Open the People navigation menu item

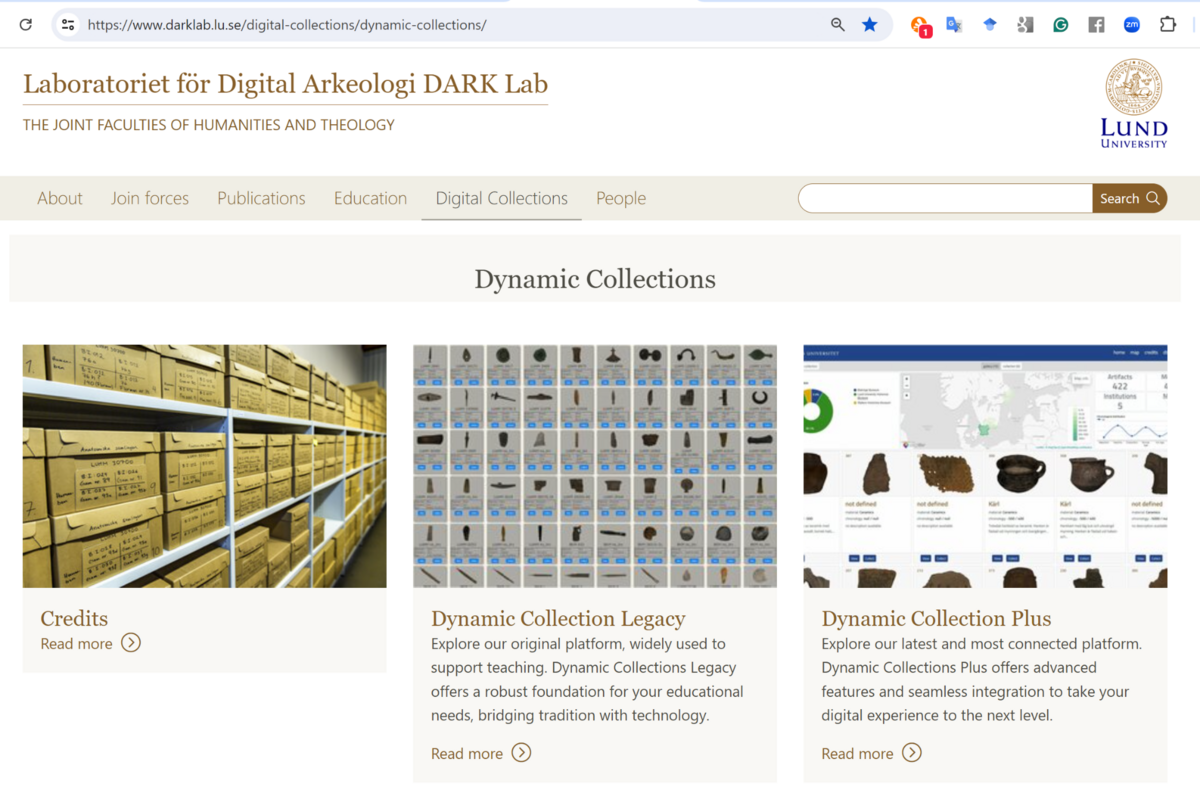tap(621, 198)
